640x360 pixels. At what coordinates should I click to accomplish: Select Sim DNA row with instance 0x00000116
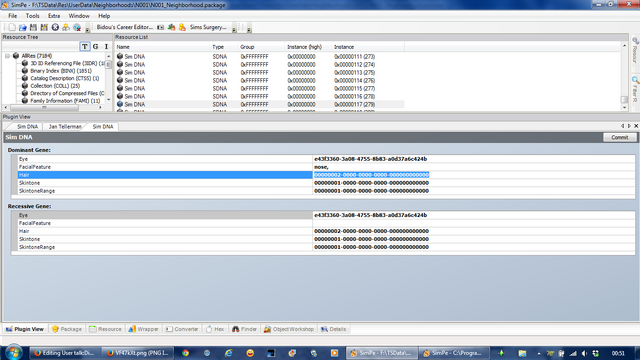click(x=259, y=96)
